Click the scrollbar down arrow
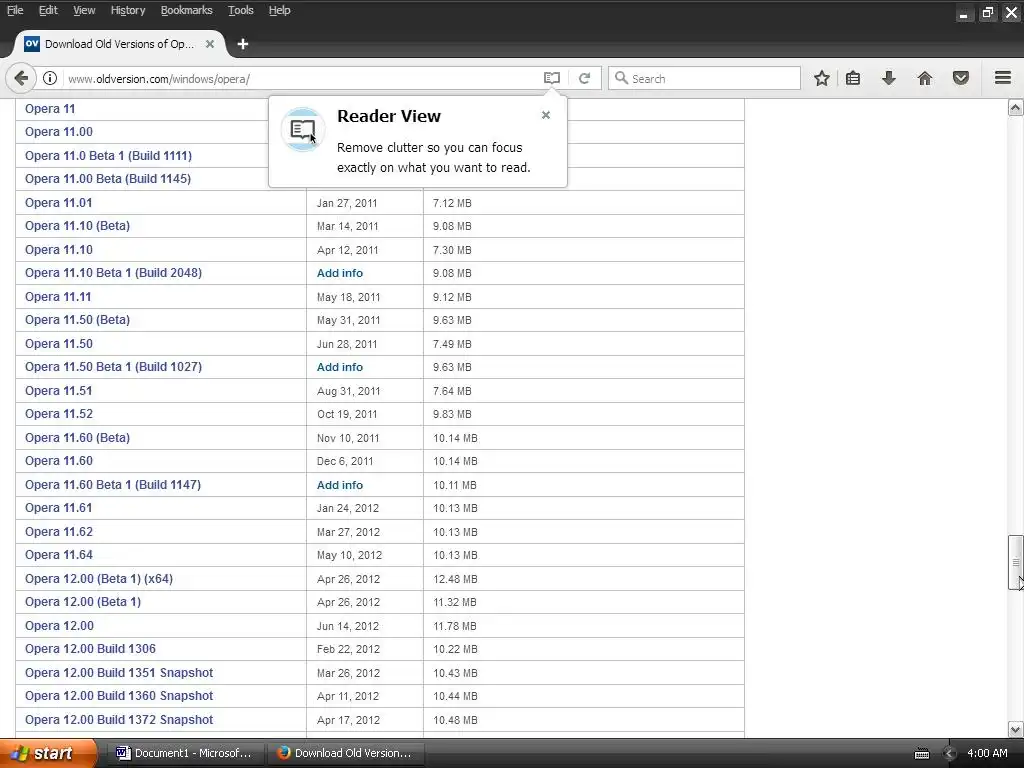This screenshot has width=1024, height=768. [x=1015, y=729]
